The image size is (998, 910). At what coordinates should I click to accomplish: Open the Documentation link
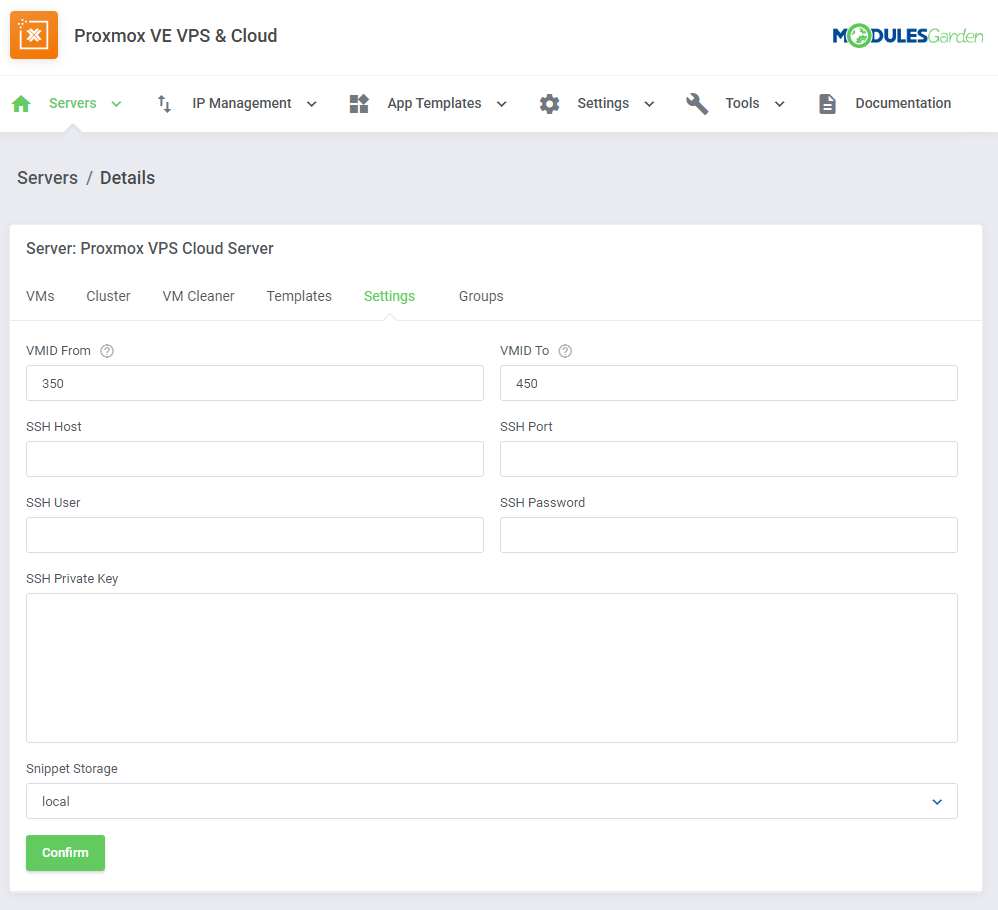coord(903,103)
